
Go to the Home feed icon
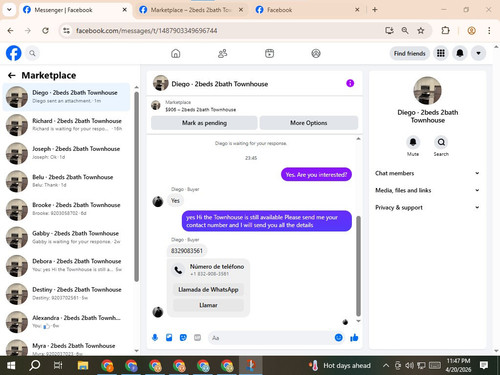coord(176,53)
